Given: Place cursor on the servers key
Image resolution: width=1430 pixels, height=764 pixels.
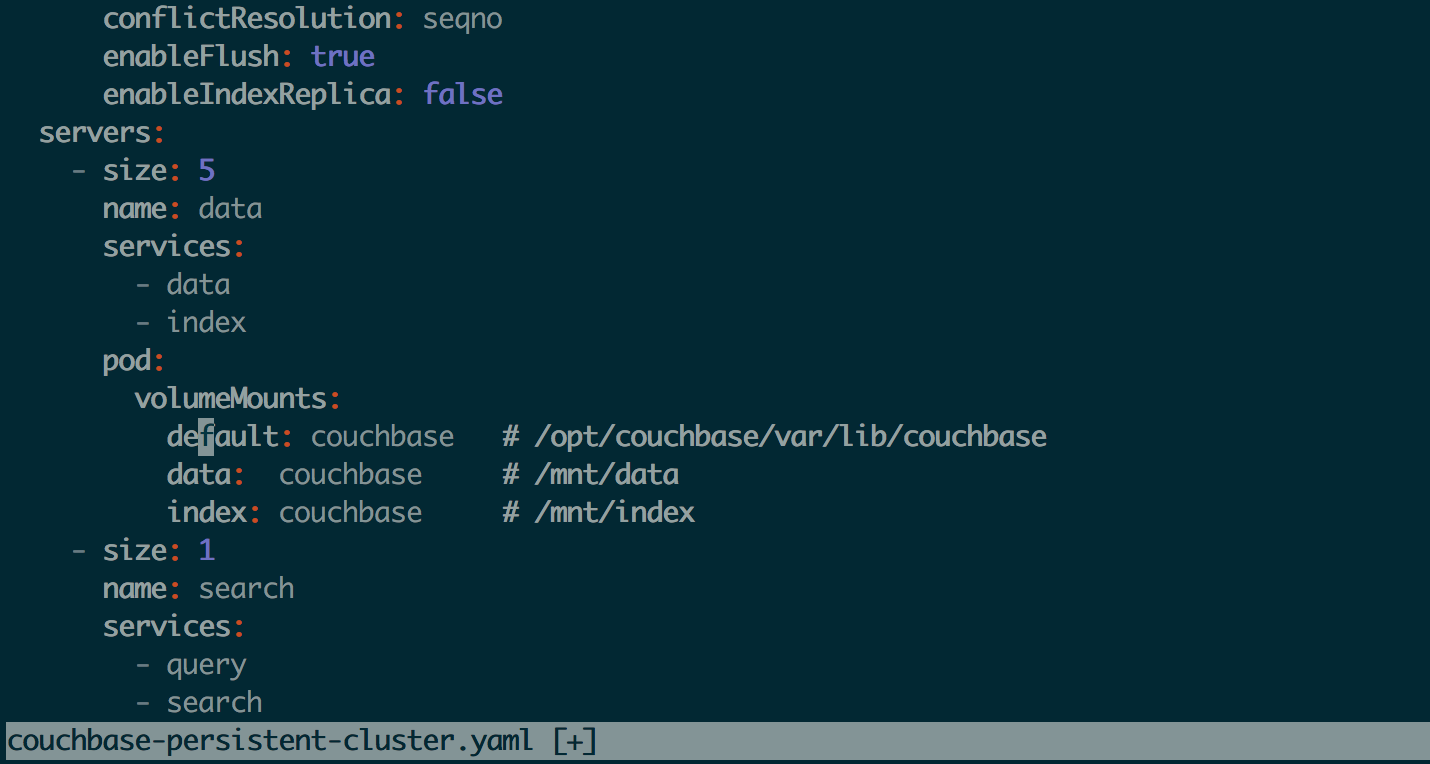Looking at the screenshot, I should click(x=95, y=132).
